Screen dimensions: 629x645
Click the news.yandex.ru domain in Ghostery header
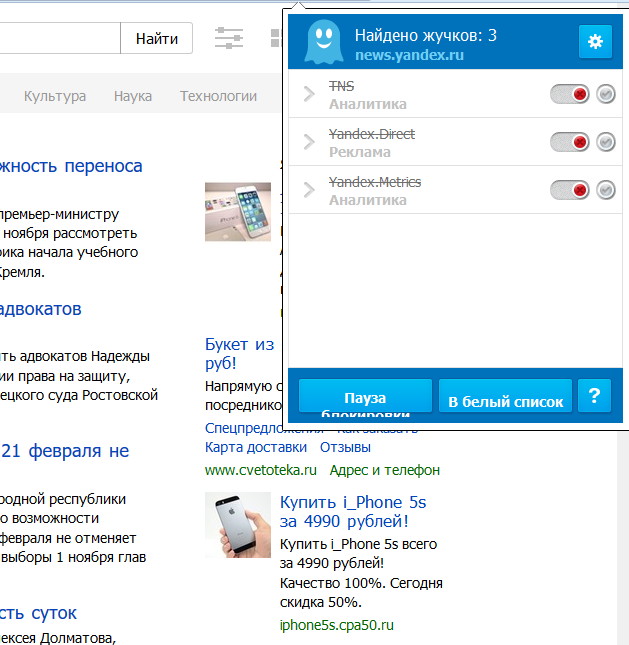coord(409,55)
